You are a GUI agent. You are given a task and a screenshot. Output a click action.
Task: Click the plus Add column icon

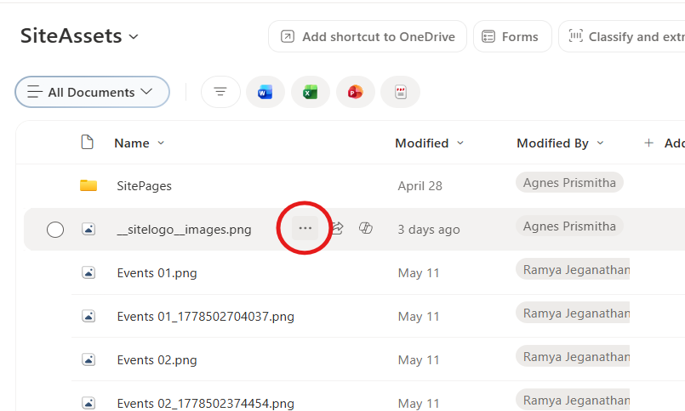(x=649, y=143)
